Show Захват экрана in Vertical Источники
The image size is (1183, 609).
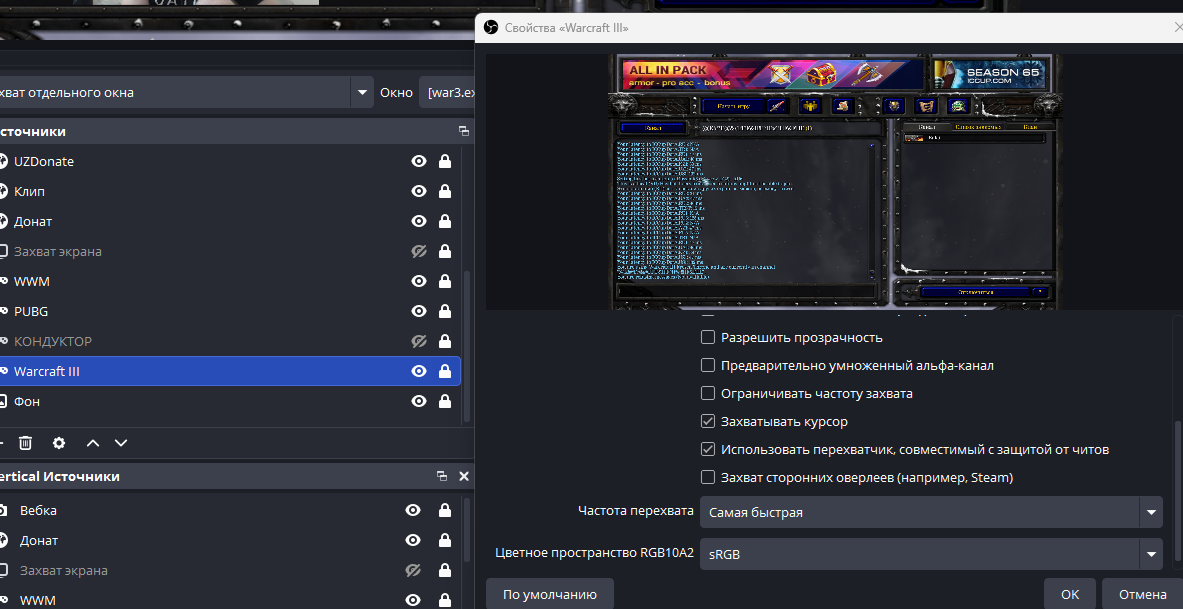413,571
